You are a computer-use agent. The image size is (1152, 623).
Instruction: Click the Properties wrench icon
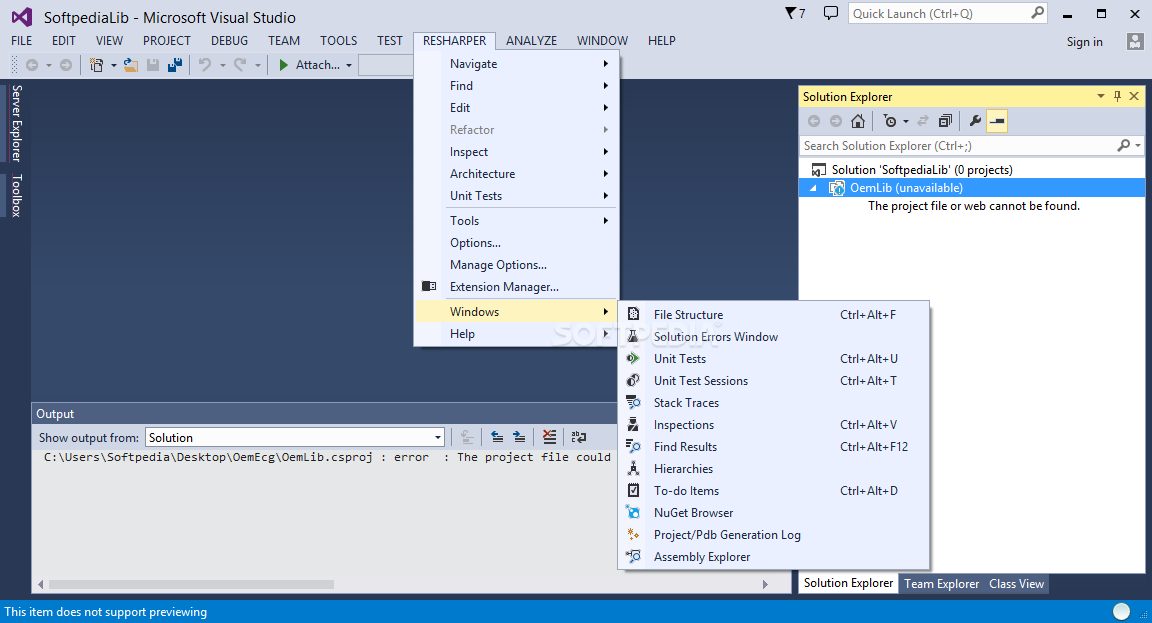tap(975, 121)
